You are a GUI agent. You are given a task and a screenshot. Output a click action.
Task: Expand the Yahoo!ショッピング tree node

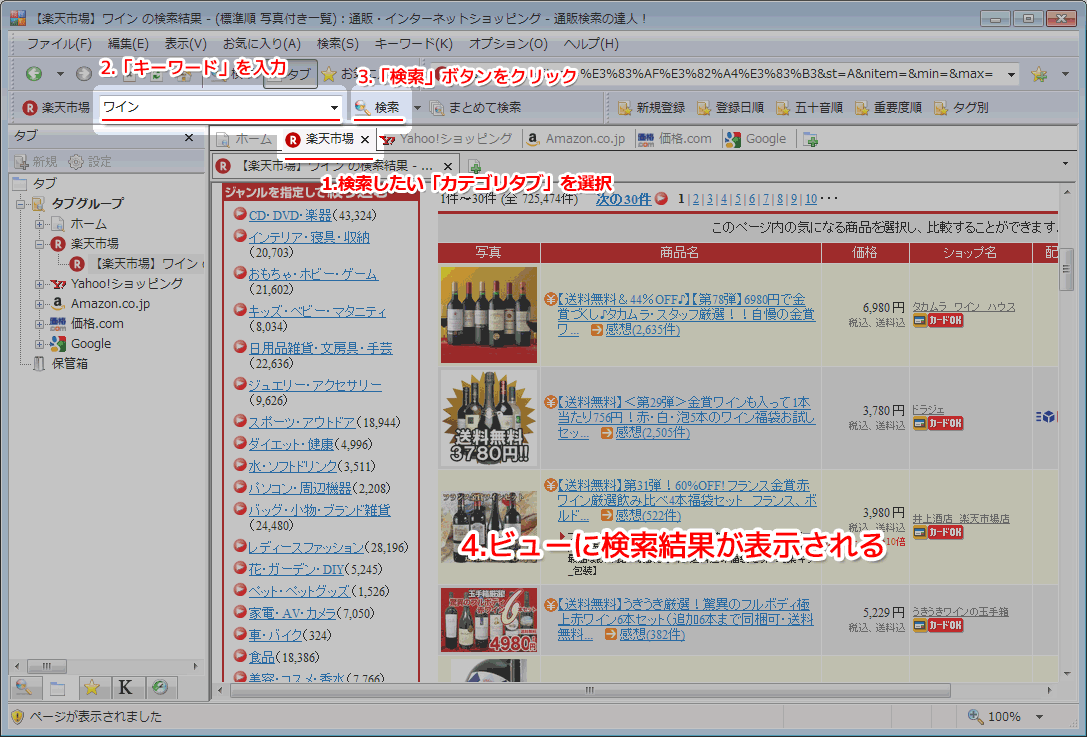[40, 284]
